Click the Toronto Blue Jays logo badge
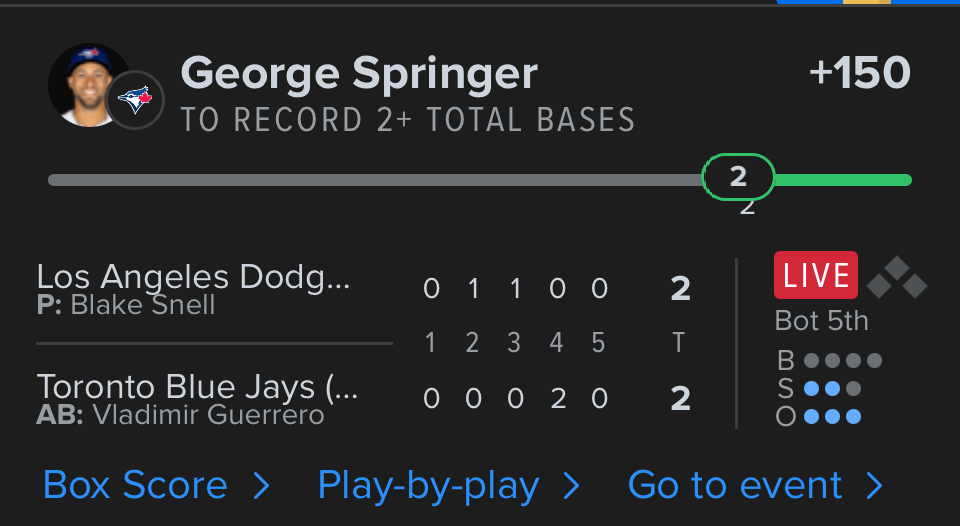This screenshot has height=526, width=960. [x=134, y=99]
